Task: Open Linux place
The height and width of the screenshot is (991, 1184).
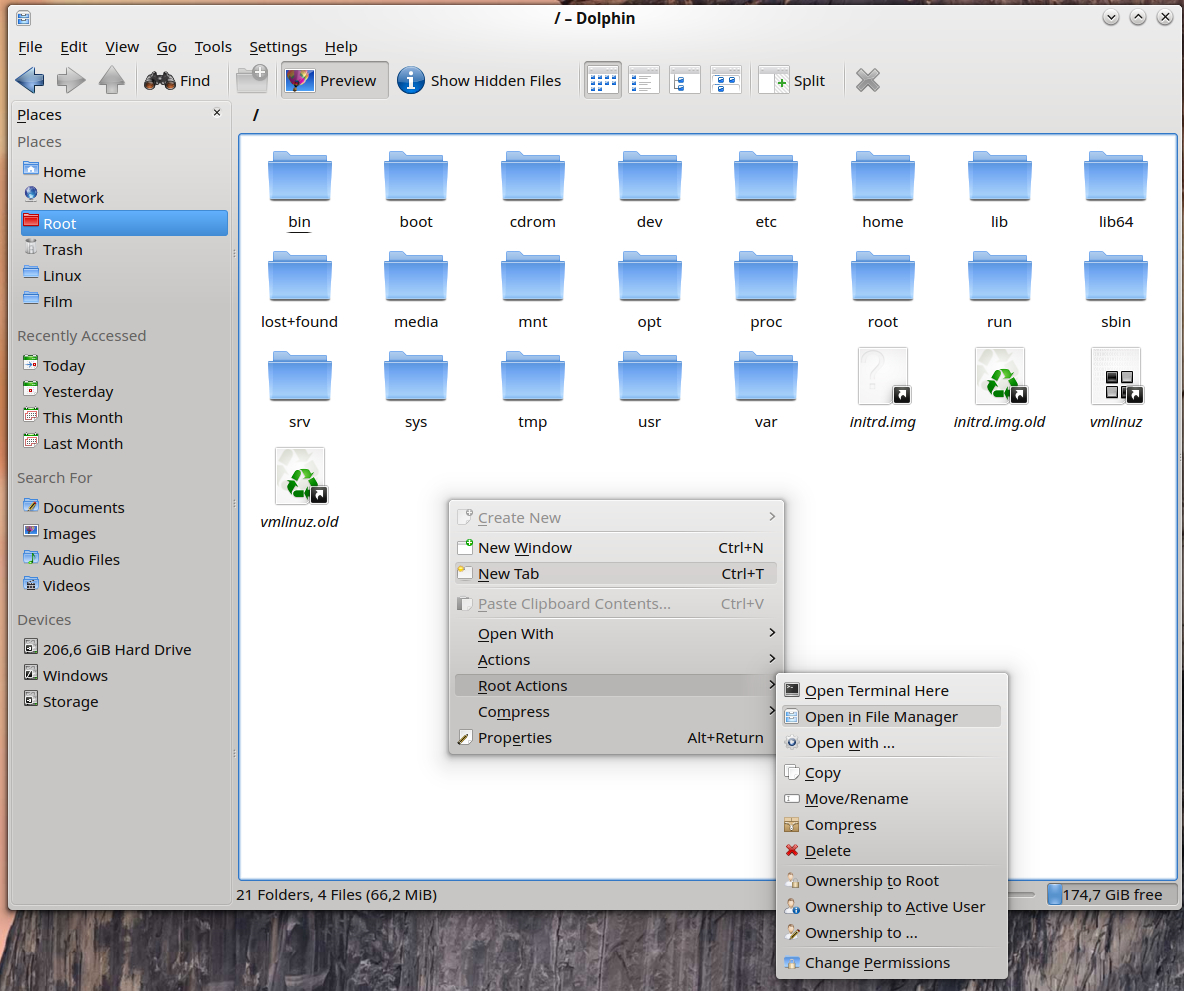Action: 125,276
